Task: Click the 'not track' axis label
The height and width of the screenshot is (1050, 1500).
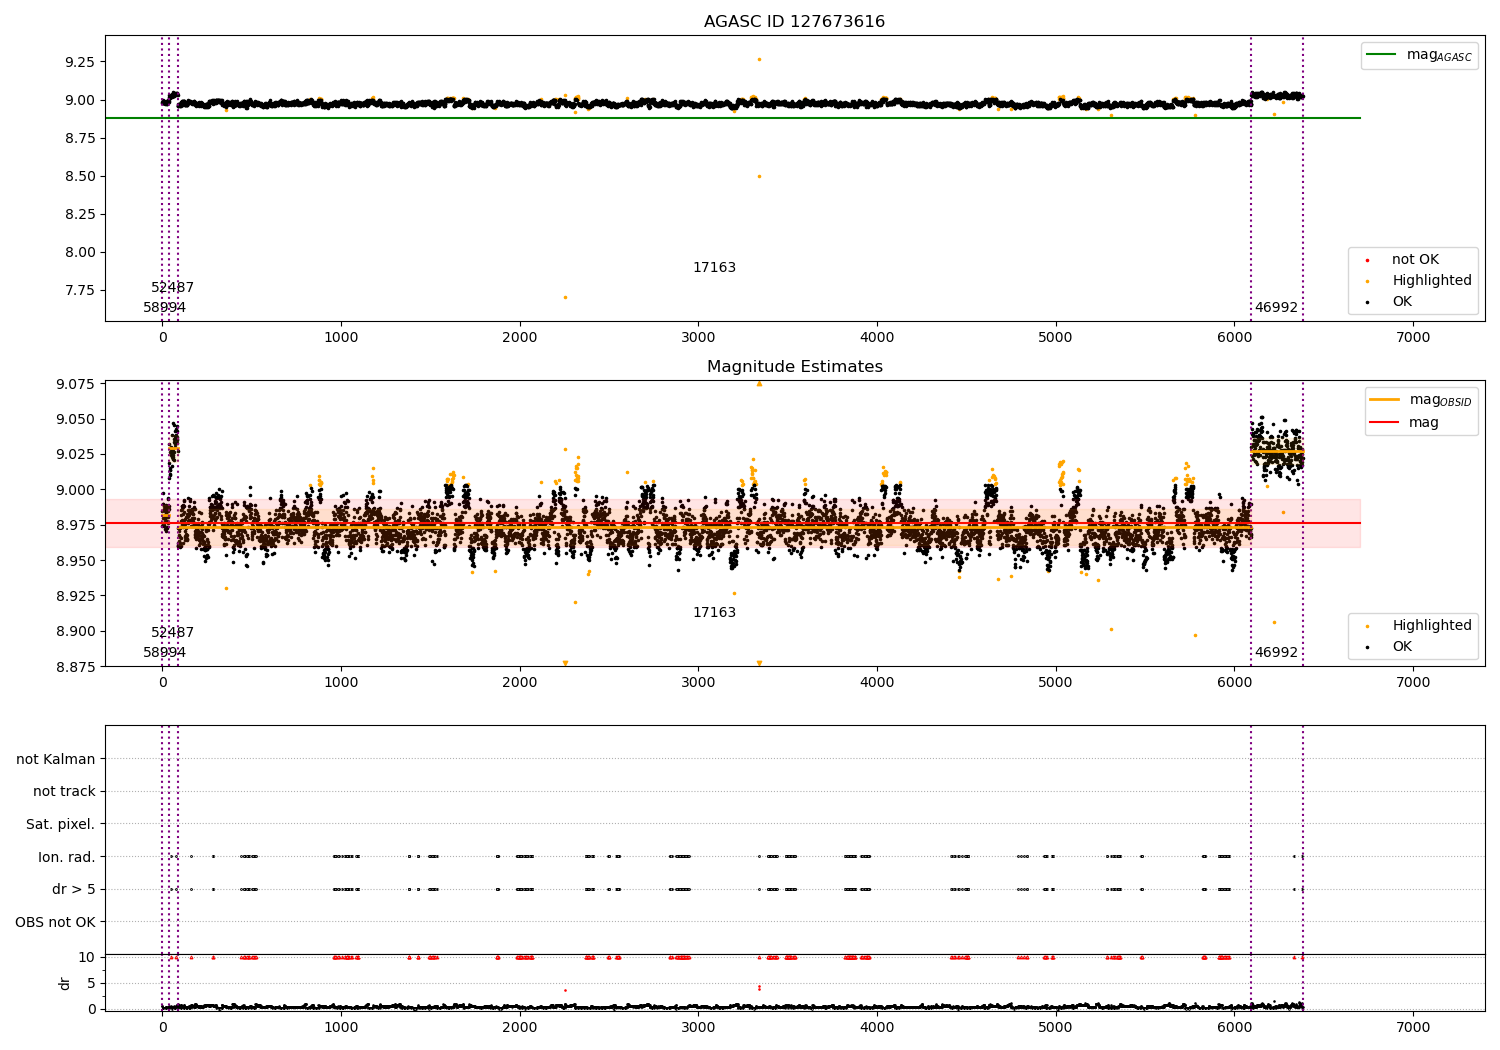Action: pyautogui.click(x=64, y=791)
